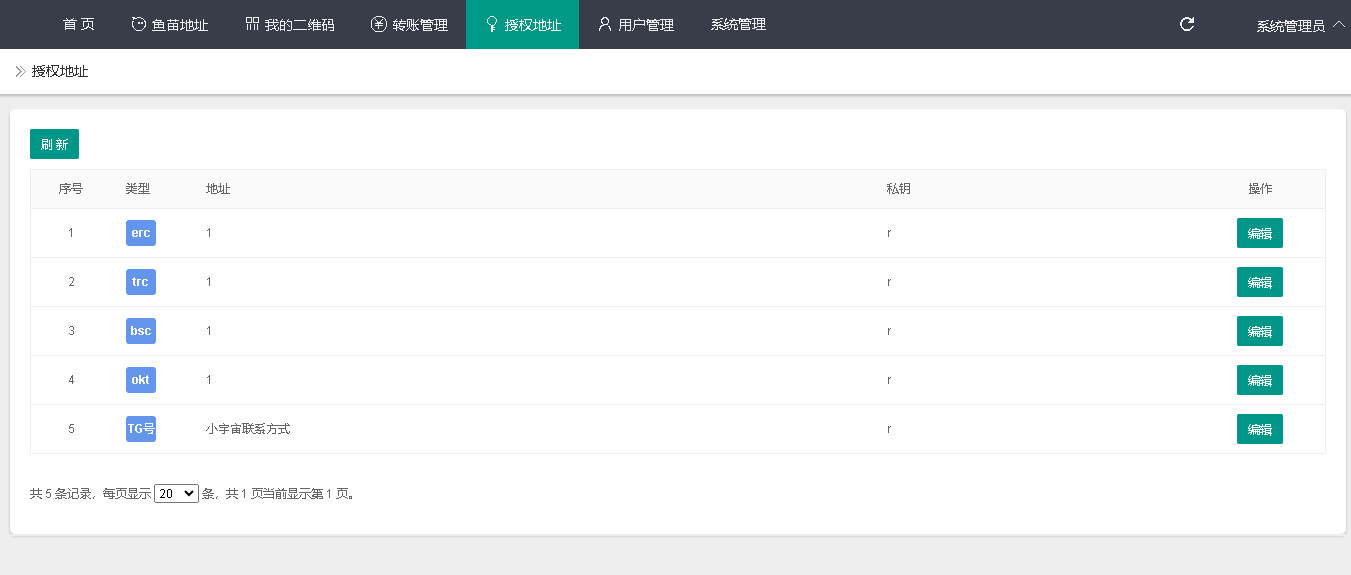Select the 授权地址 navigation tab
This screenshot has height=575, width=1351.
(x=522, y=24)
